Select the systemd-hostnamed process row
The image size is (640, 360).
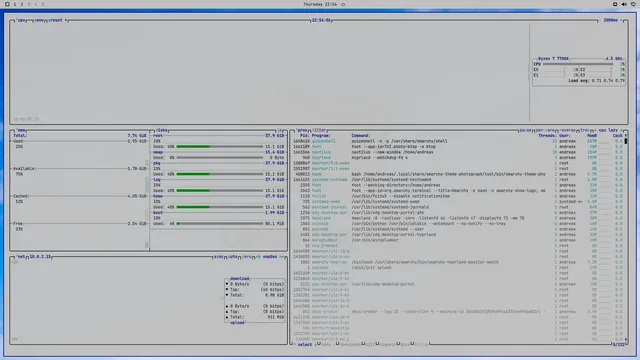tap(457, 180)
